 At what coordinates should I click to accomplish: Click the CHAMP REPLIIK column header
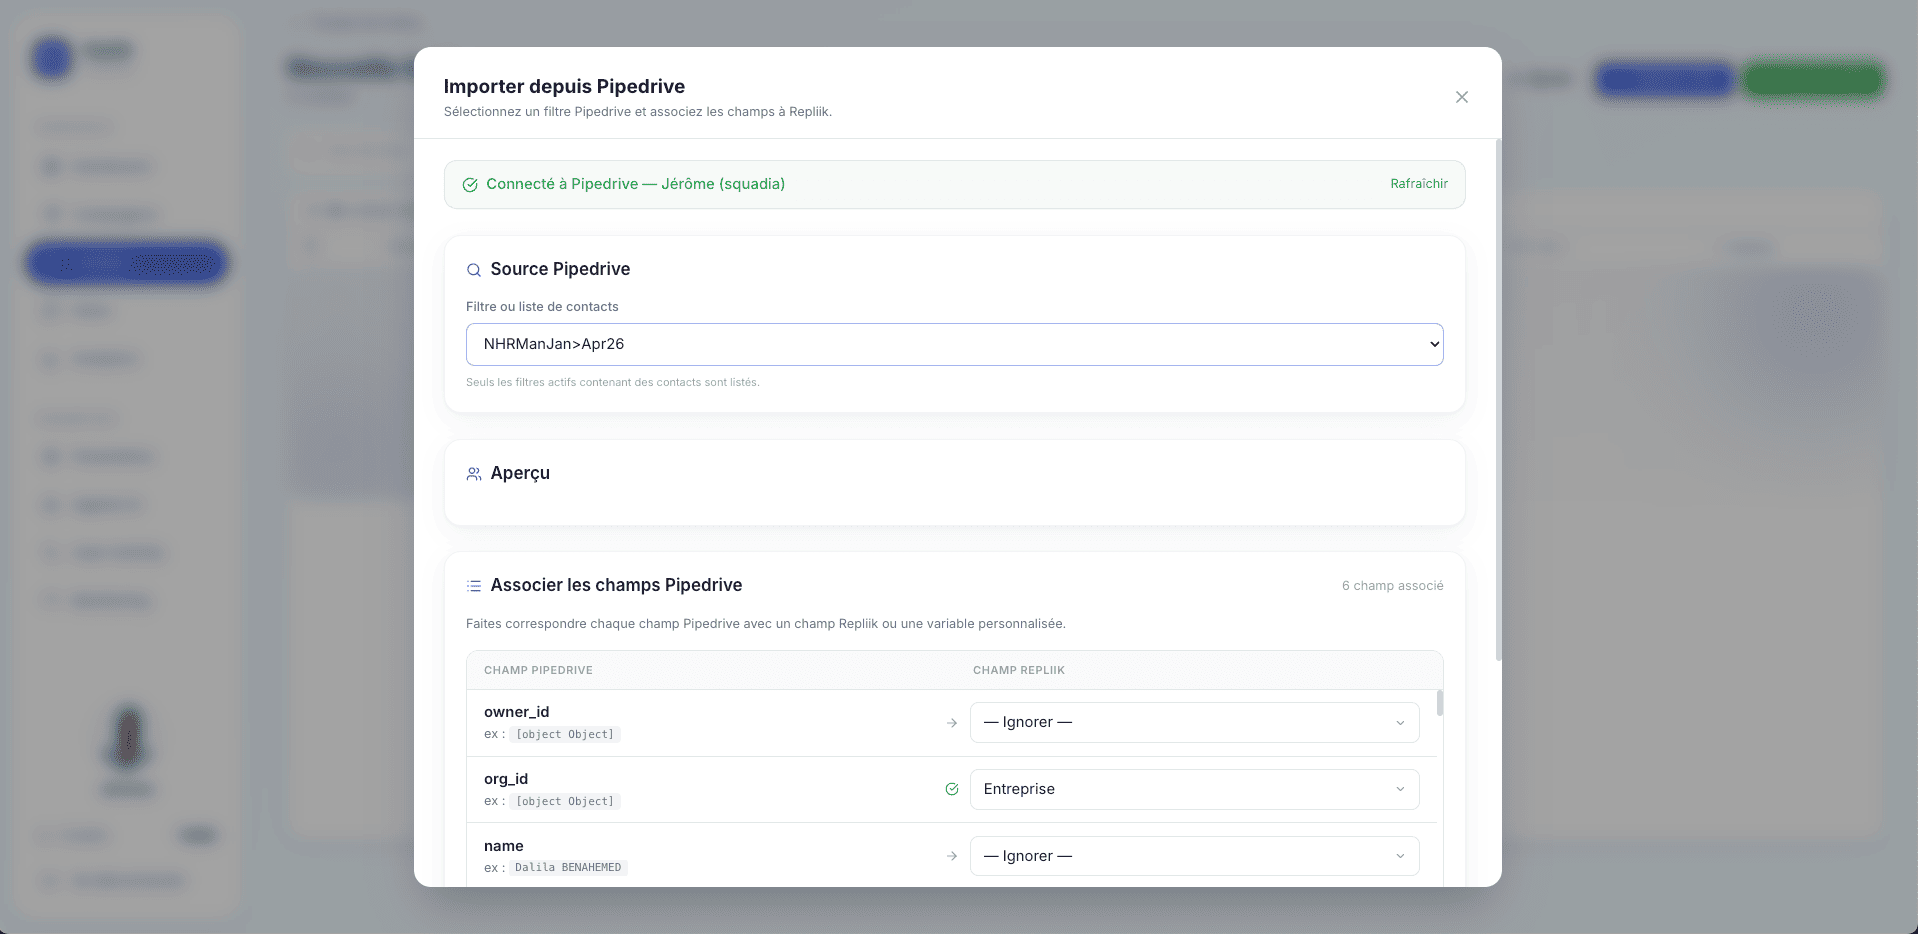pos(1018,670)
